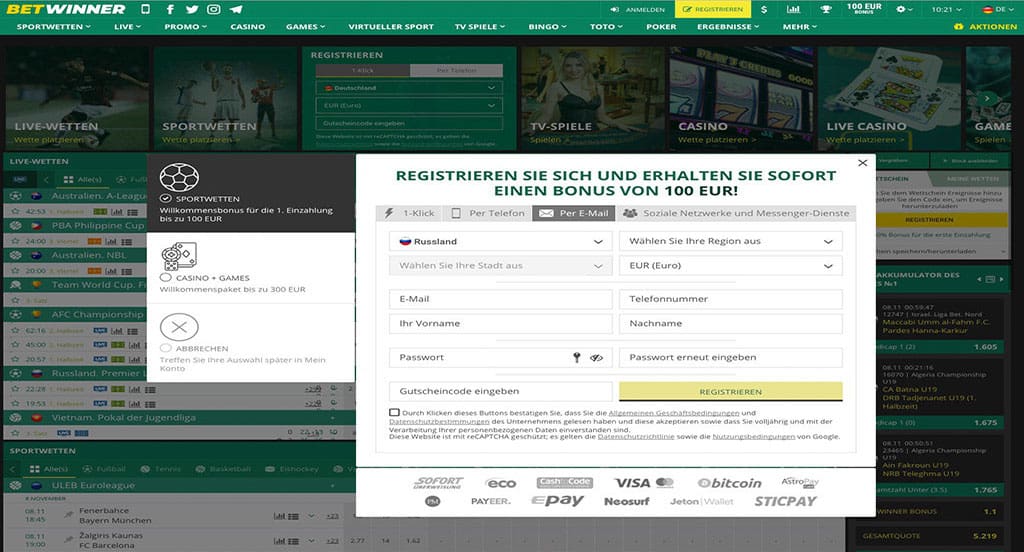Open the Datenschutzbestimmungen link
This screenshot has width=1024, height=552.
point(439,421)
